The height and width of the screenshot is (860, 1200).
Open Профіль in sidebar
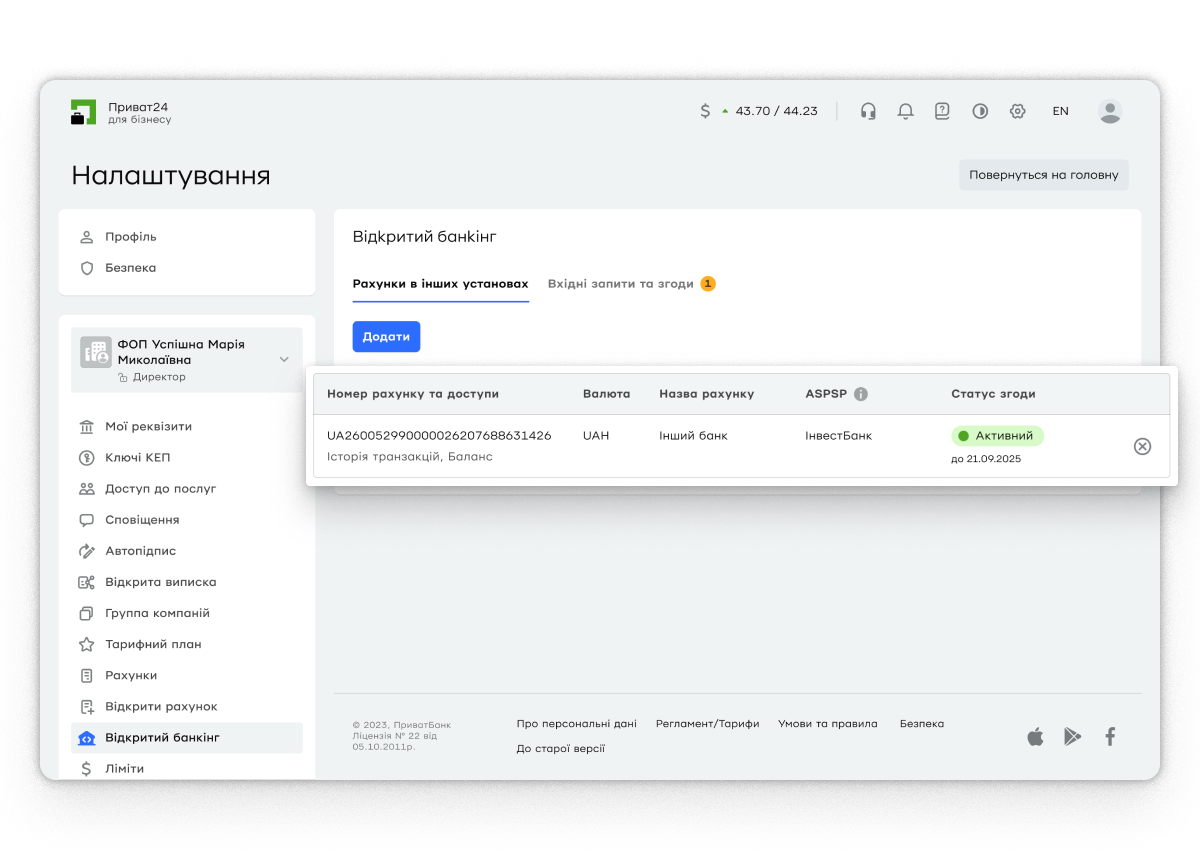131,237
